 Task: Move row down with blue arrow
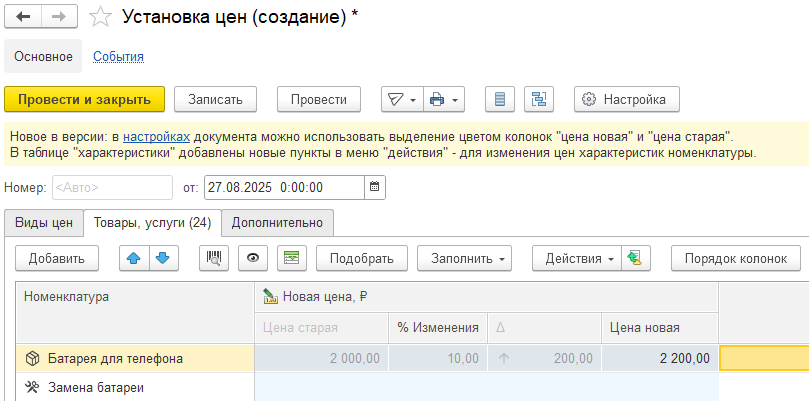point(161,258)
